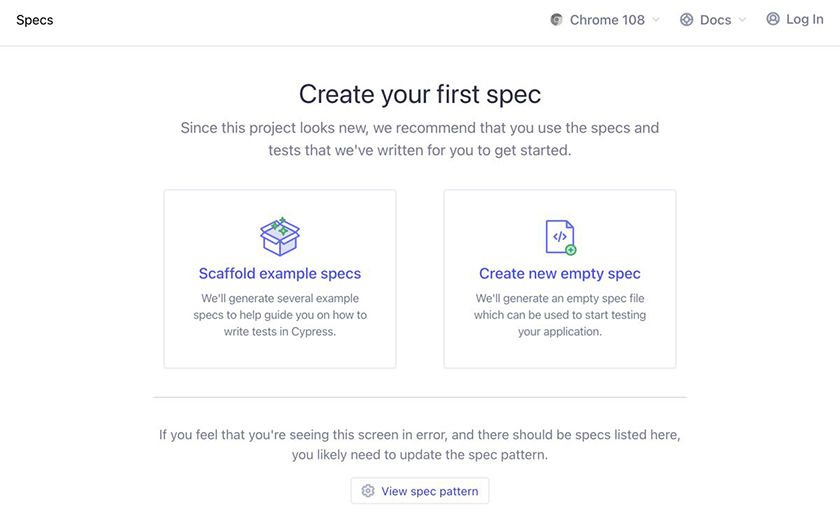Screen dimensions: 840x531
Task: Select Log In in the header
Action: coord(804,19)
